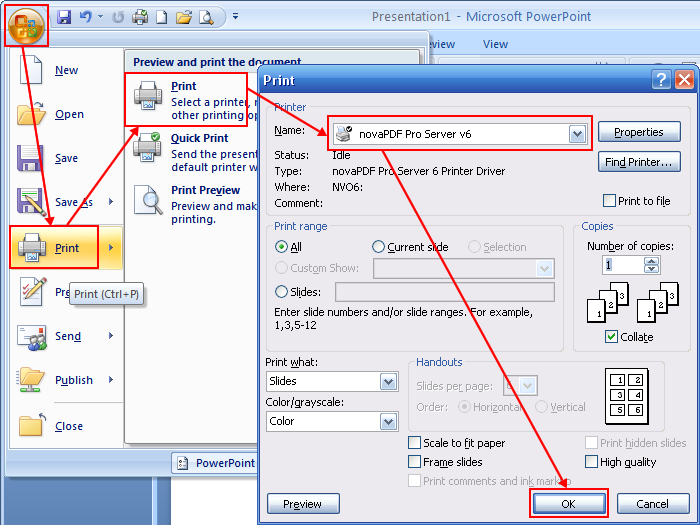Choose New in the Office menu
The height and width of the screenshot is (525, 700).
(x=67, y=70)
